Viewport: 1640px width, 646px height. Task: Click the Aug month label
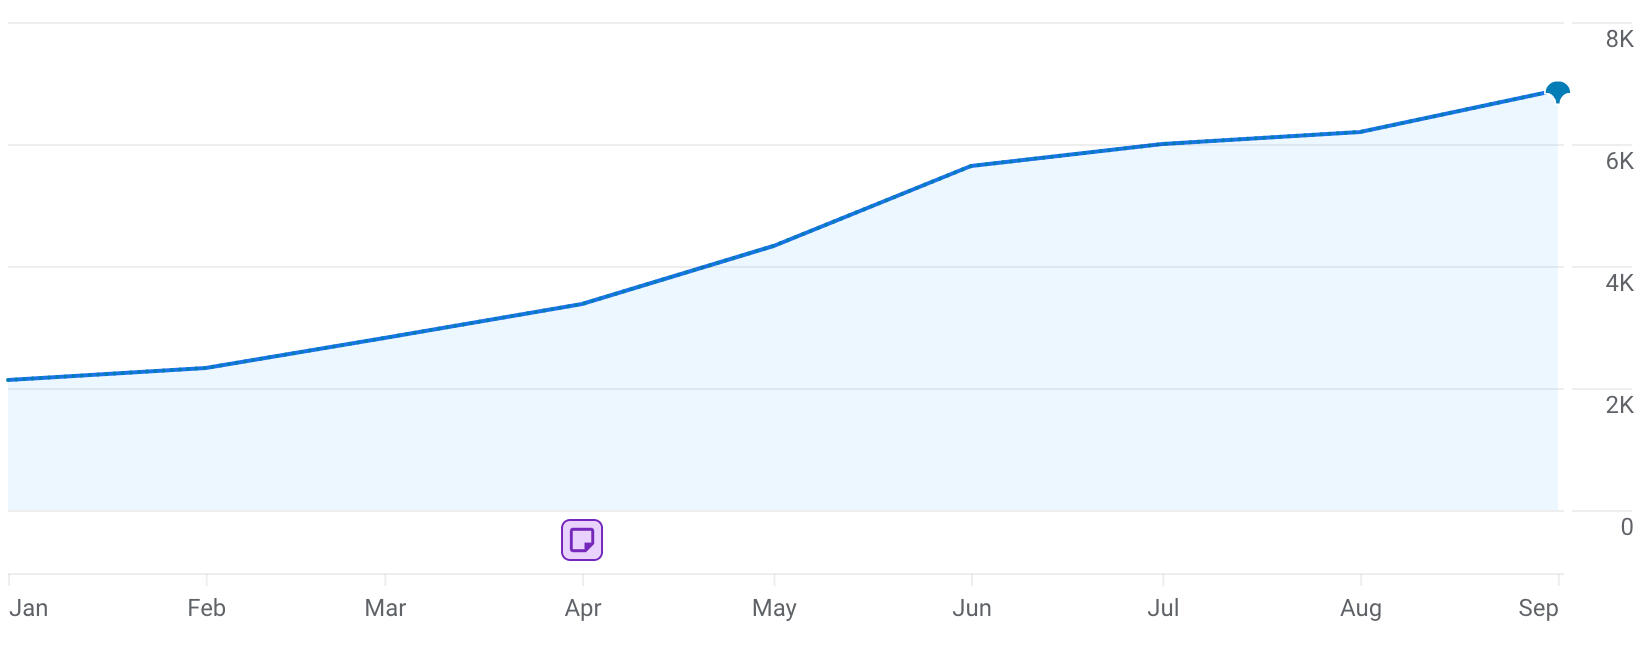pyautogui.click(x=1360, y=608)
